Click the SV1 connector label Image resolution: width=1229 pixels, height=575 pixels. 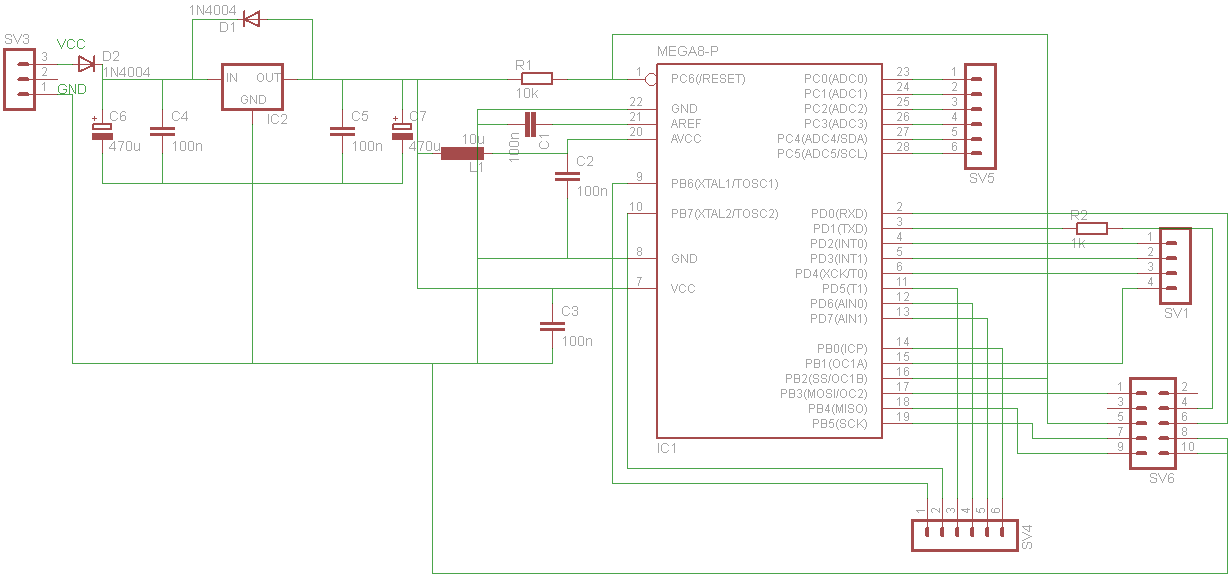1176,314
